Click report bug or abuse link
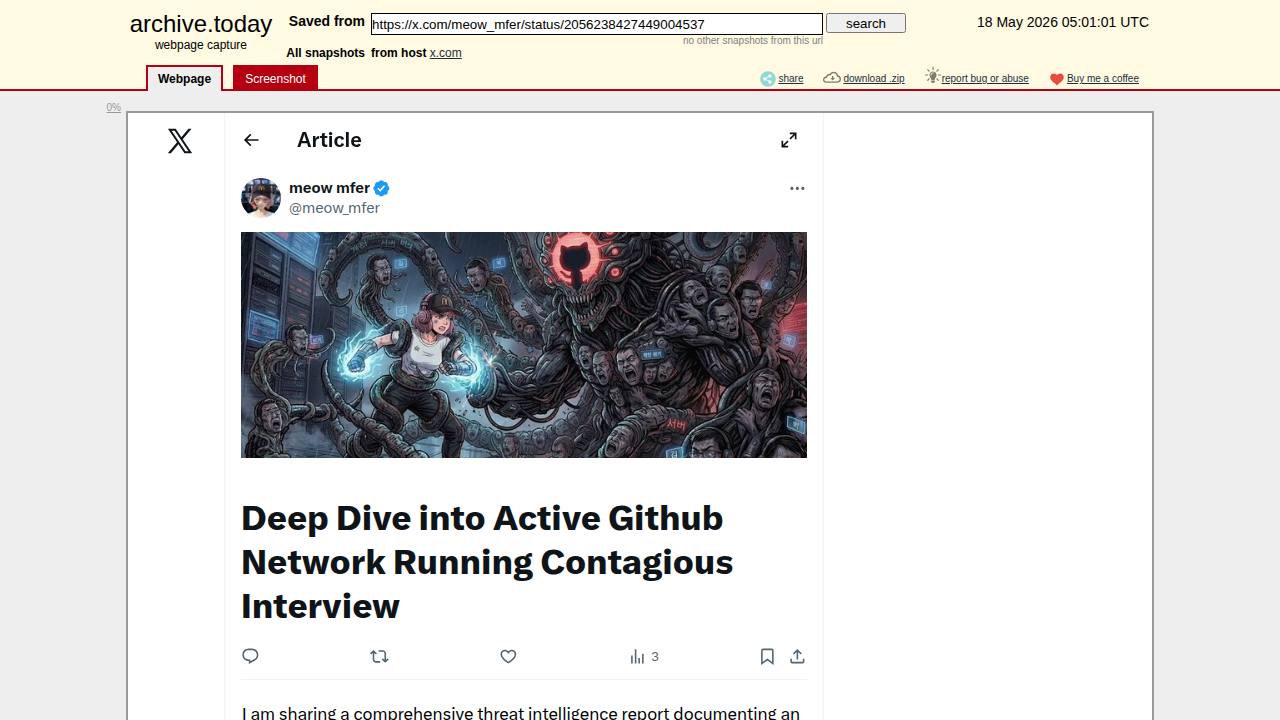Image resolution: width=1280 pixels, height=720 pixels. (985, 79)
